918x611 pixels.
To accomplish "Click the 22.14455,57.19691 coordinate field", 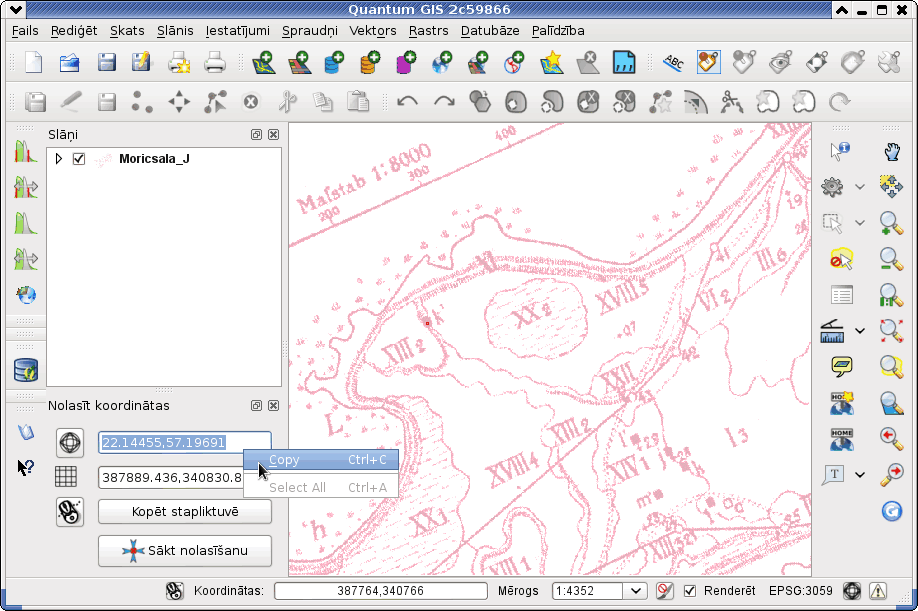I will (x=185, y=442).
